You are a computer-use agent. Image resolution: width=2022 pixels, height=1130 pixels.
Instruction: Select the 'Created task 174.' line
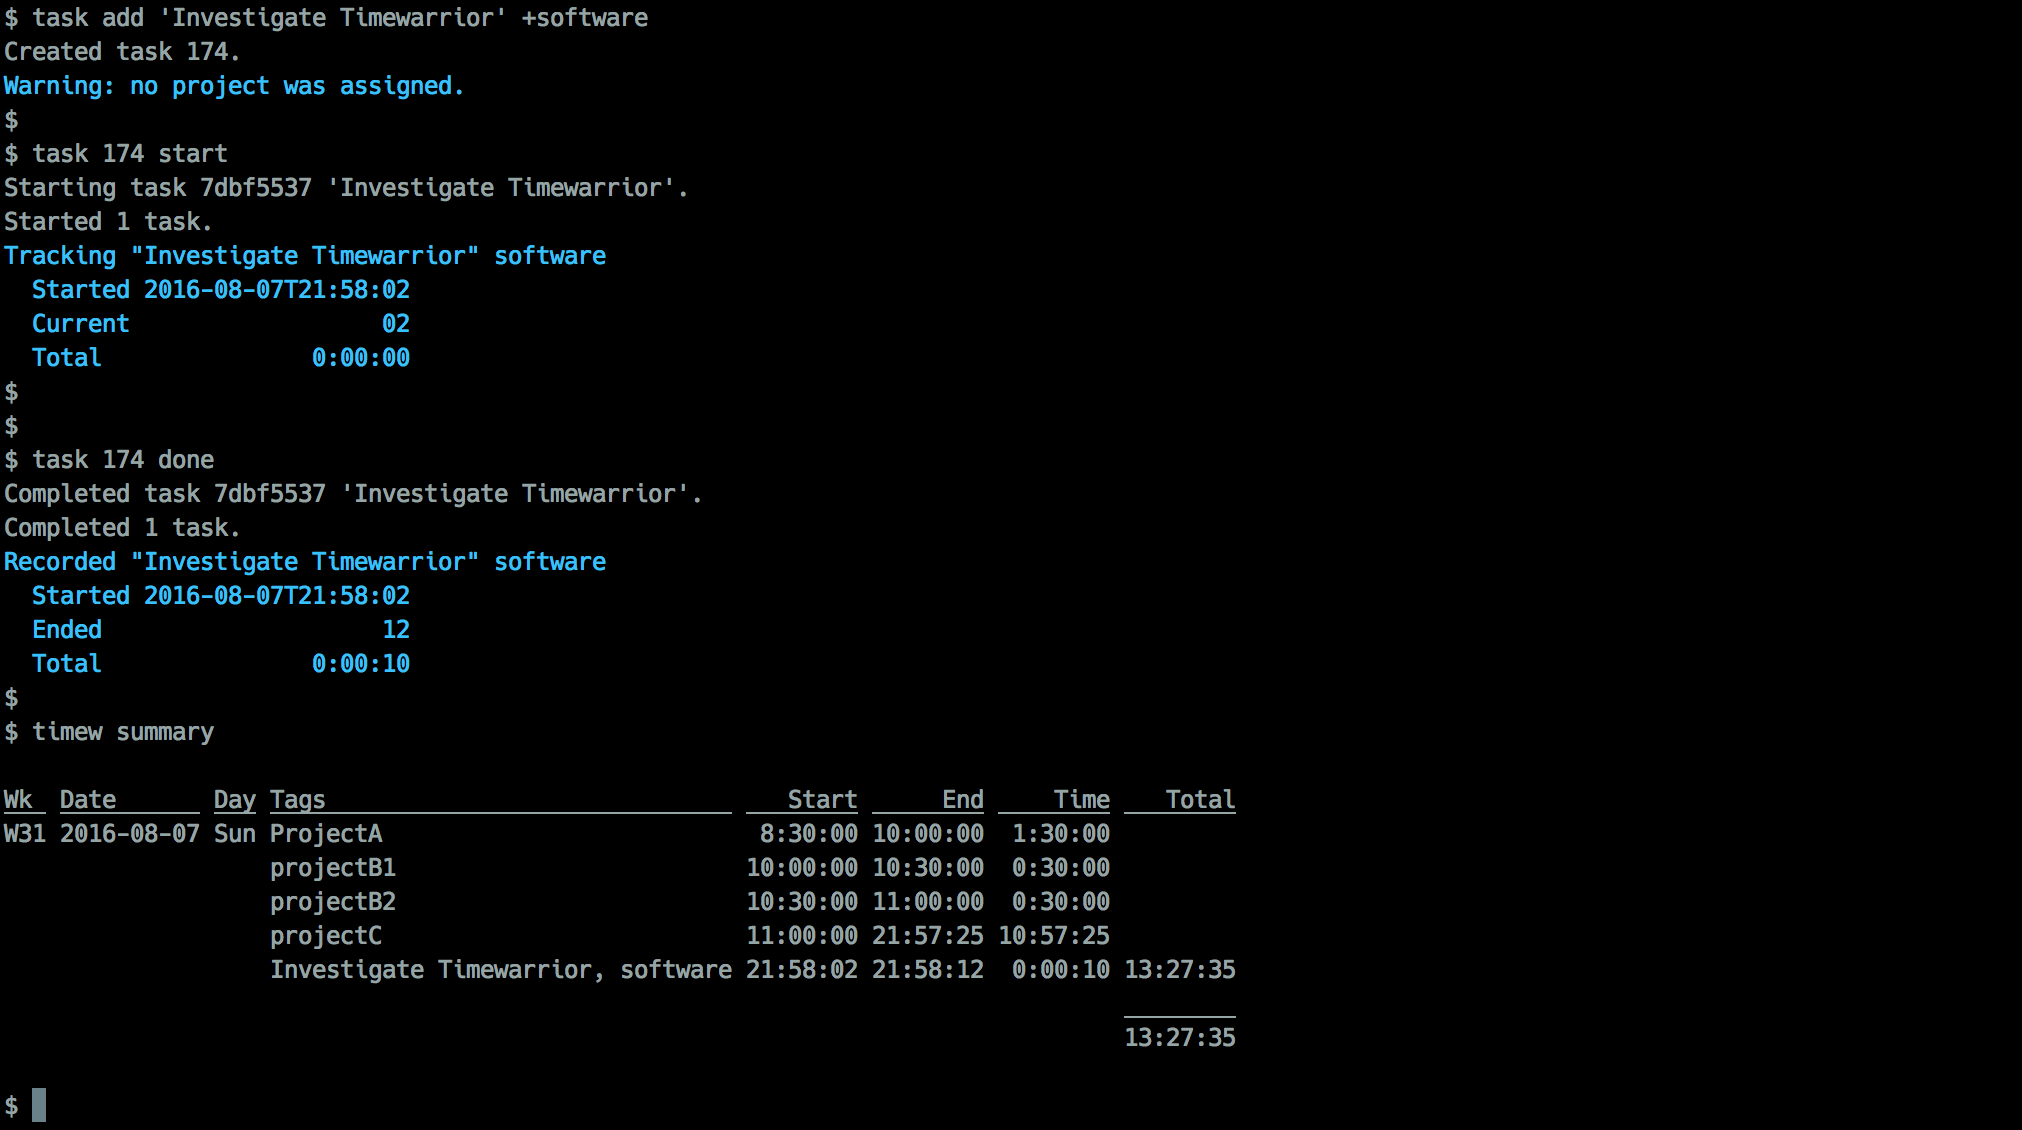point(122,52)
